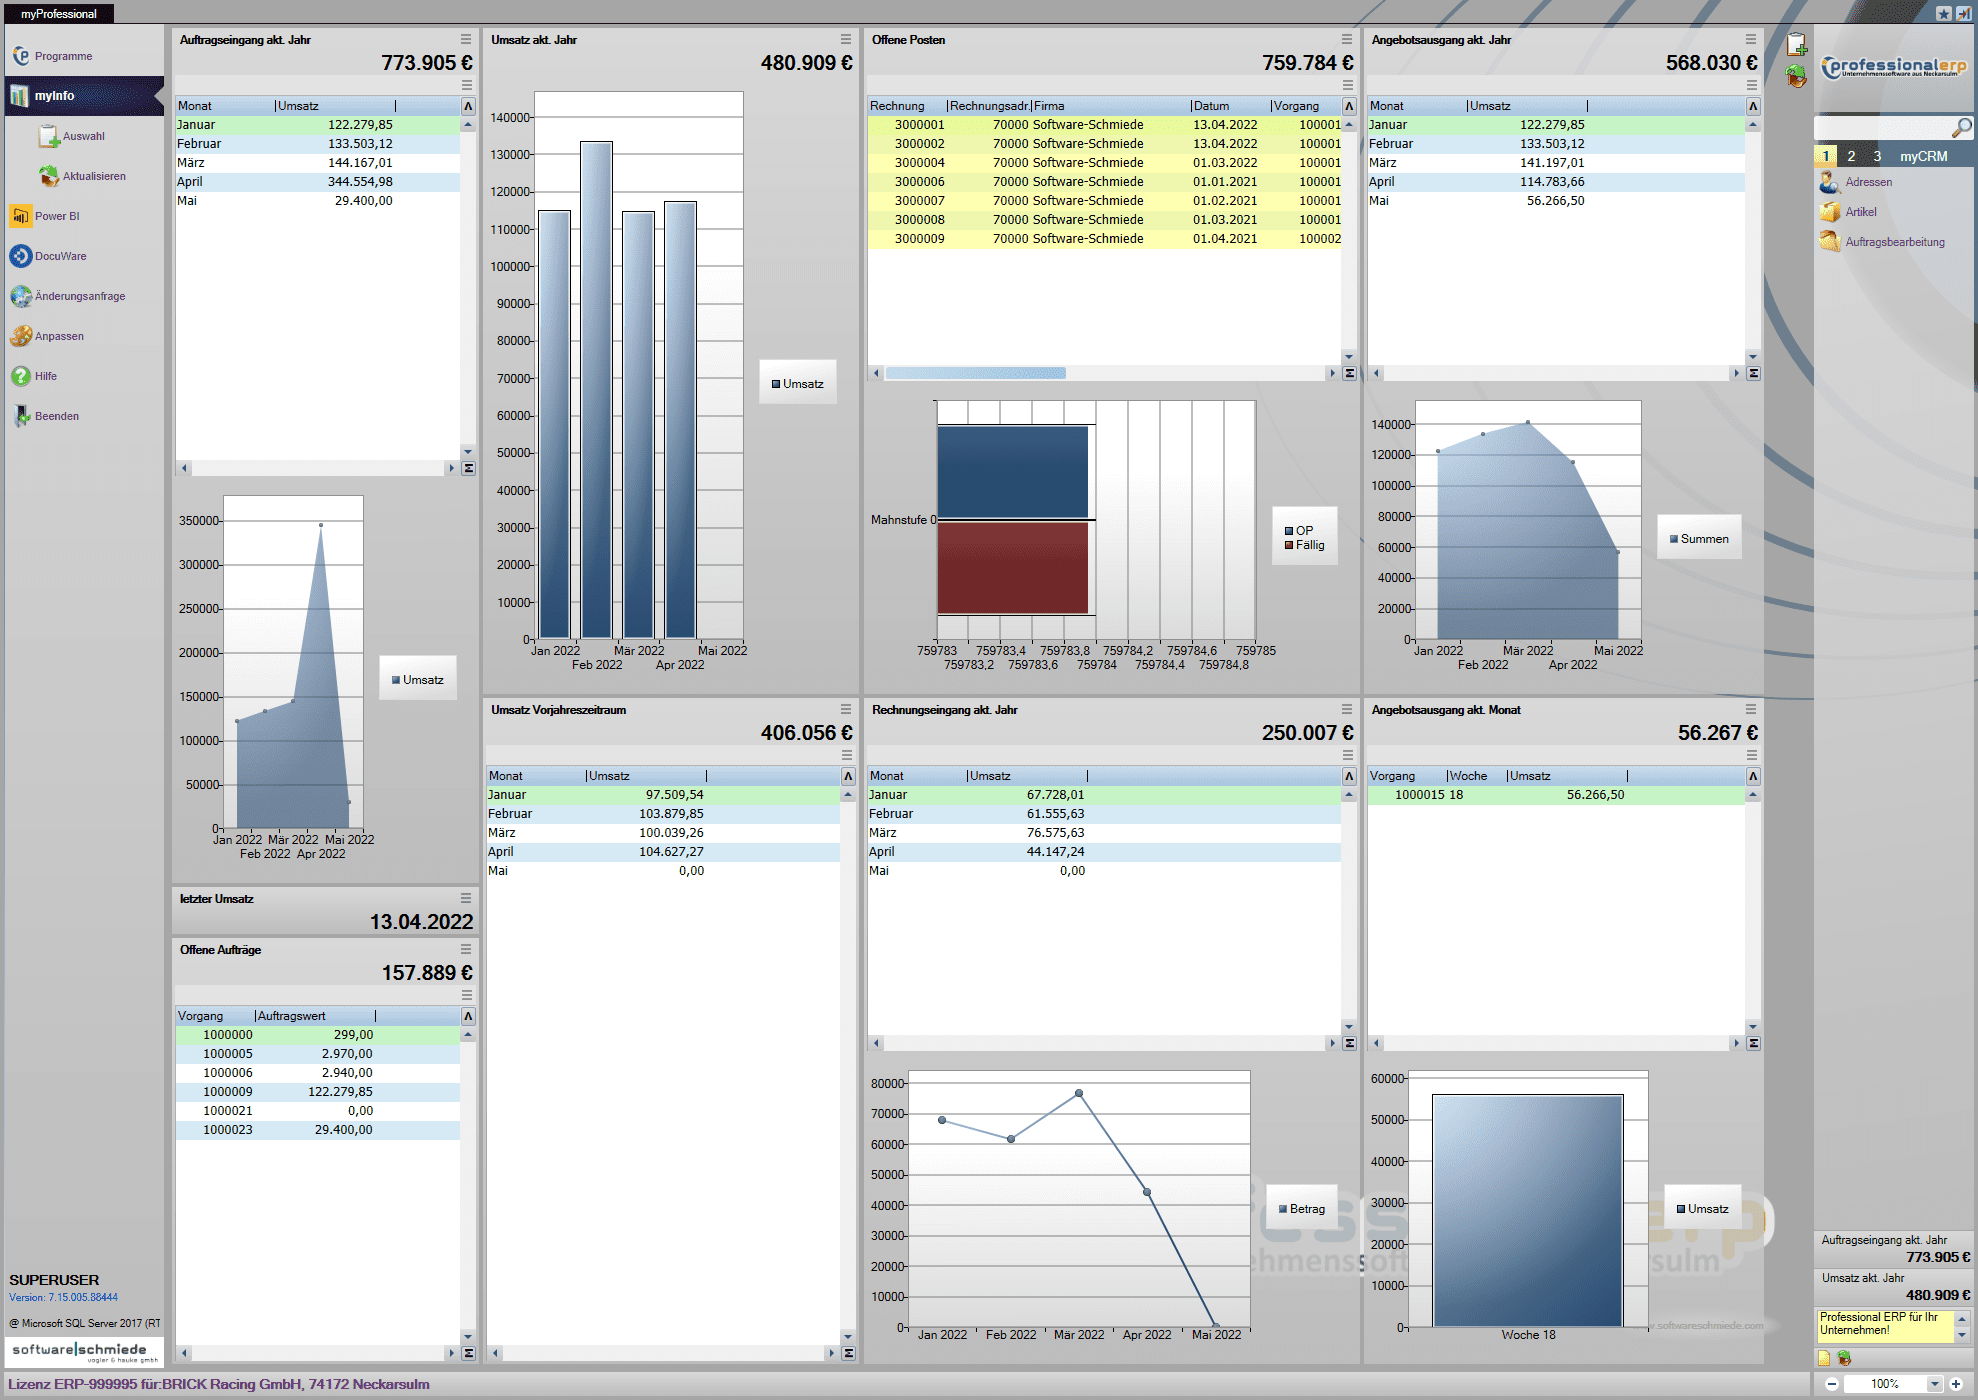Click the clipboard with green plus icon
1978x1400 pixels.
click(1797, 45)
